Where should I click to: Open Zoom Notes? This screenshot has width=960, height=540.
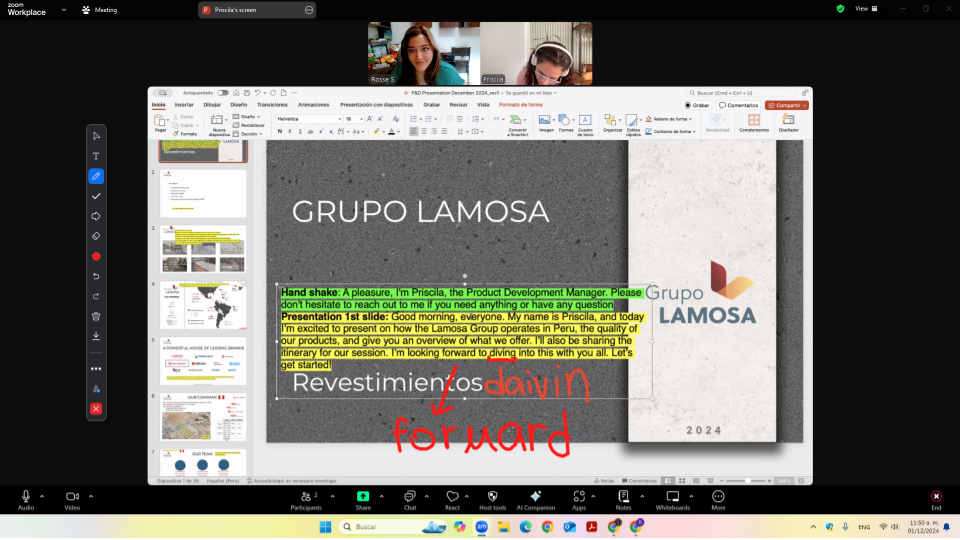[x=623, y=500]
